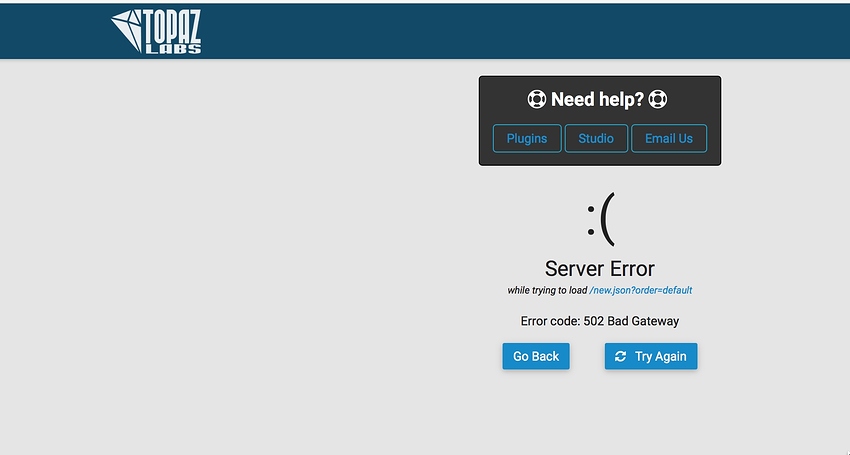
Task: Click the Server Error heading
Action: click(x=599, y=268)
